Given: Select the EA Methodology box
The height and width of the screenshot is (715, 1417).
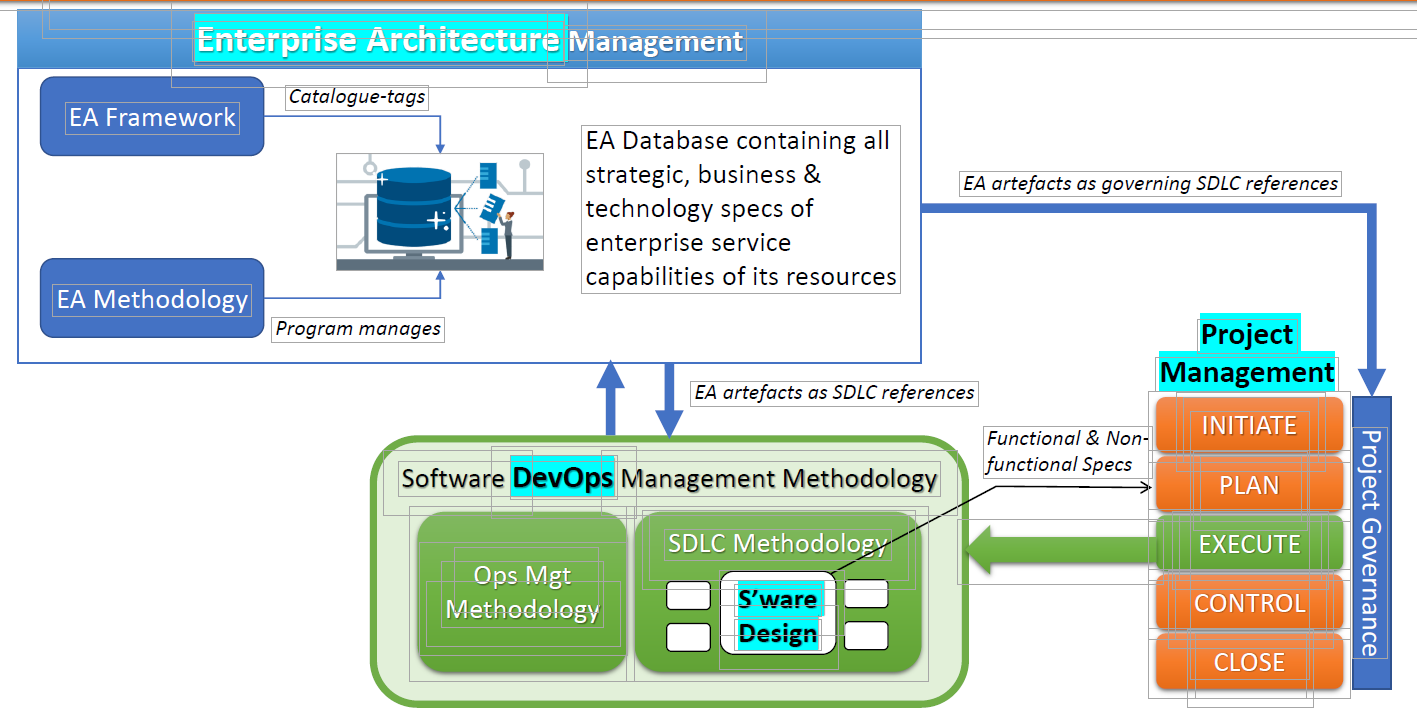Looking at the screenshot, I should click(152, 299).
